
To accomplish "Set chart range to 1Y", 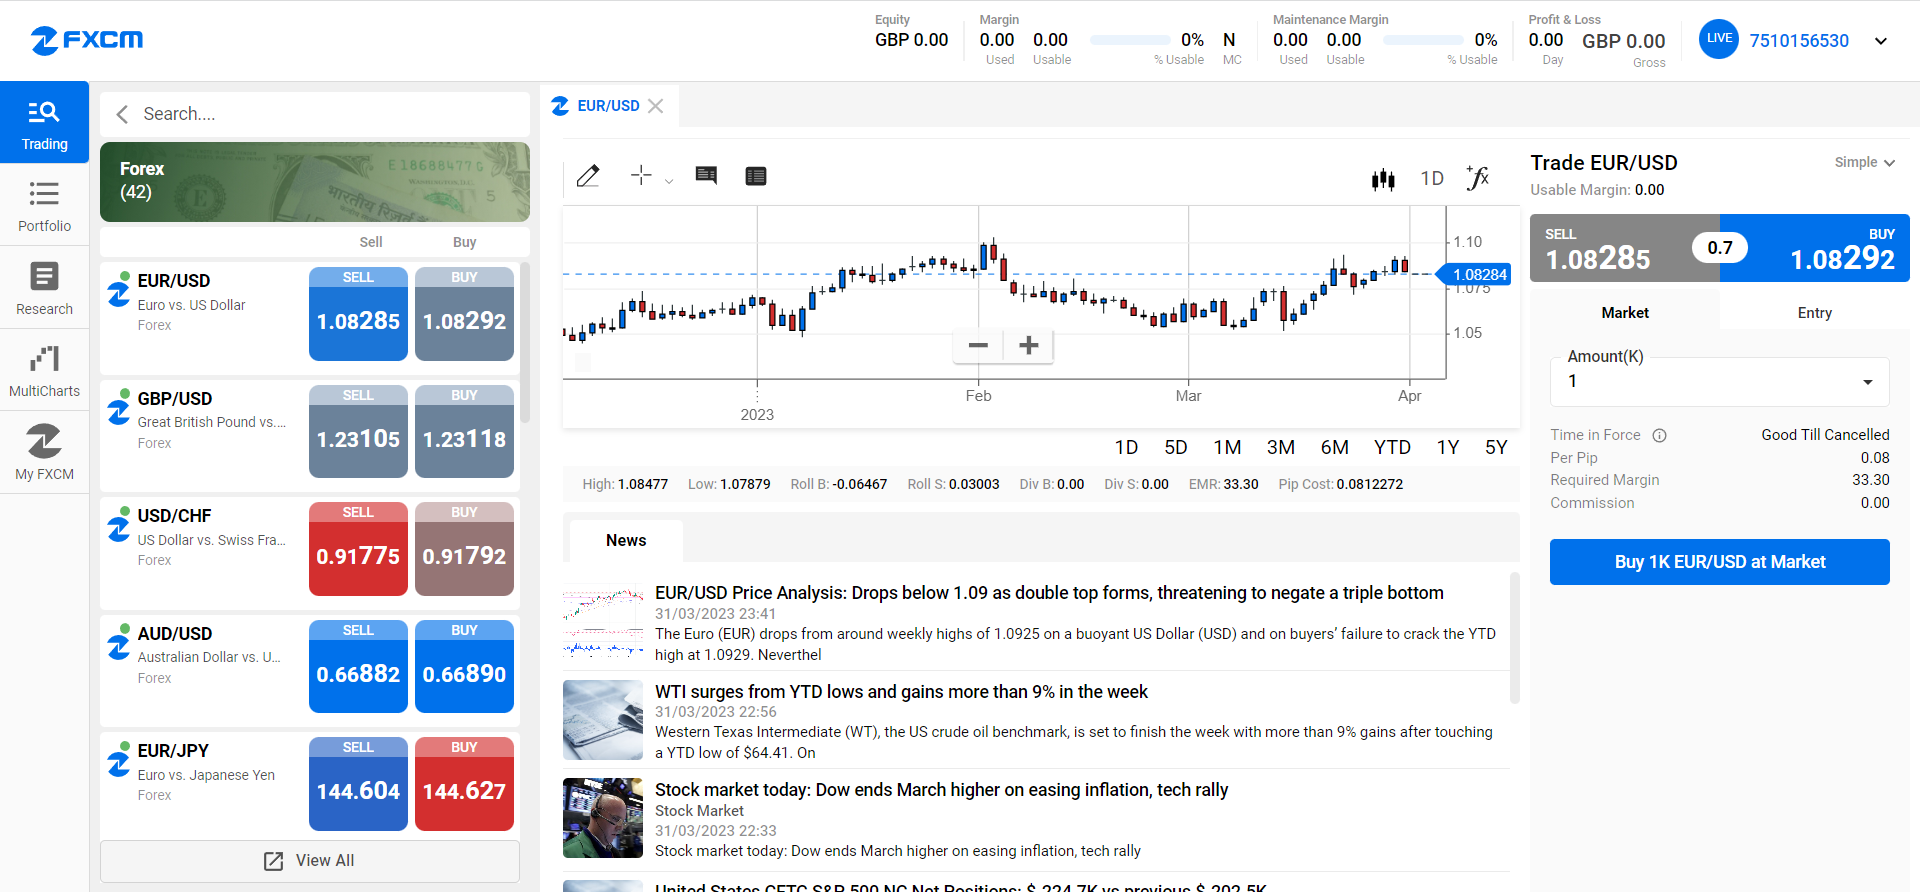I will coord(1447,448).
